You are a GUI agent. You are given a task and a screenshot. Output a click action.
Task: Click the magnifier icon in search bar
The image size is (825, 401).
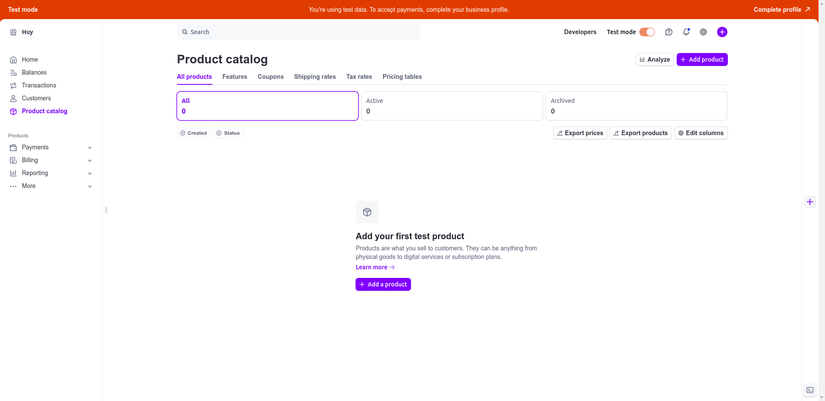coord(185,32)
